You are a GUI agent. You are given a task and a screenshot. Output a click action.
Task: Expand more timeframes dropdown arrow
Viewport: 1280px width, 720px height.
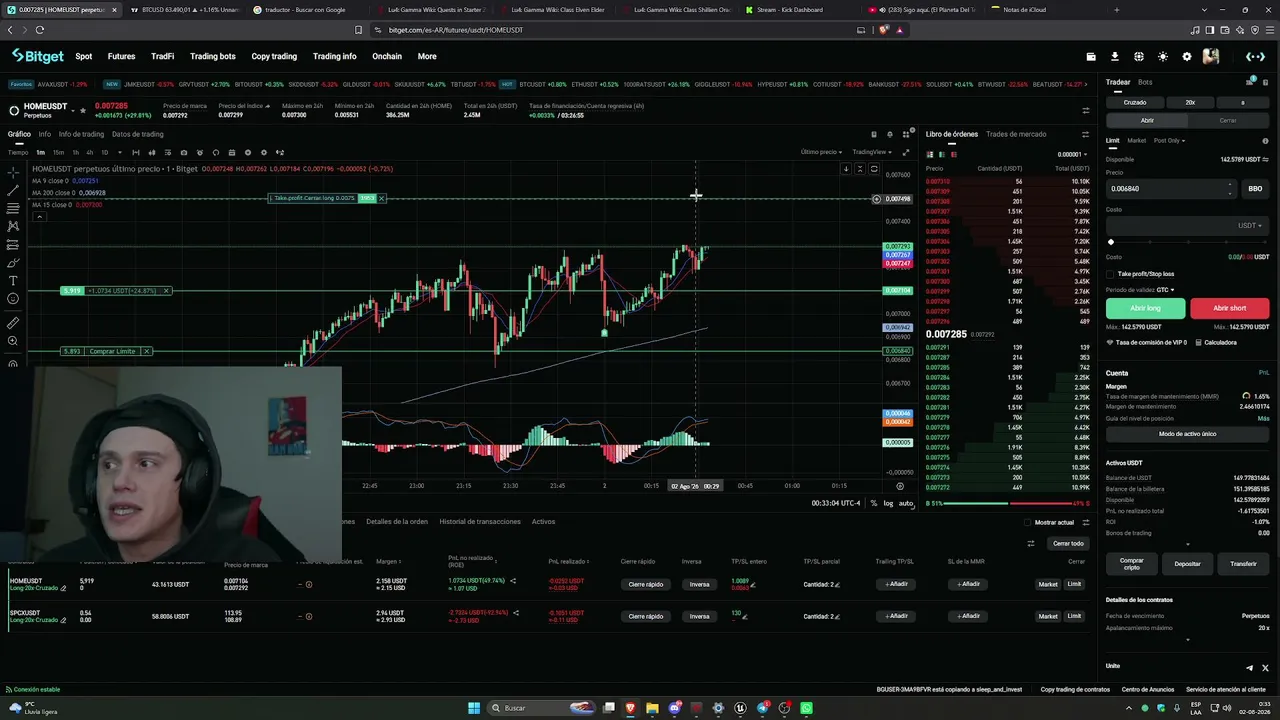[x=121, y=152]
